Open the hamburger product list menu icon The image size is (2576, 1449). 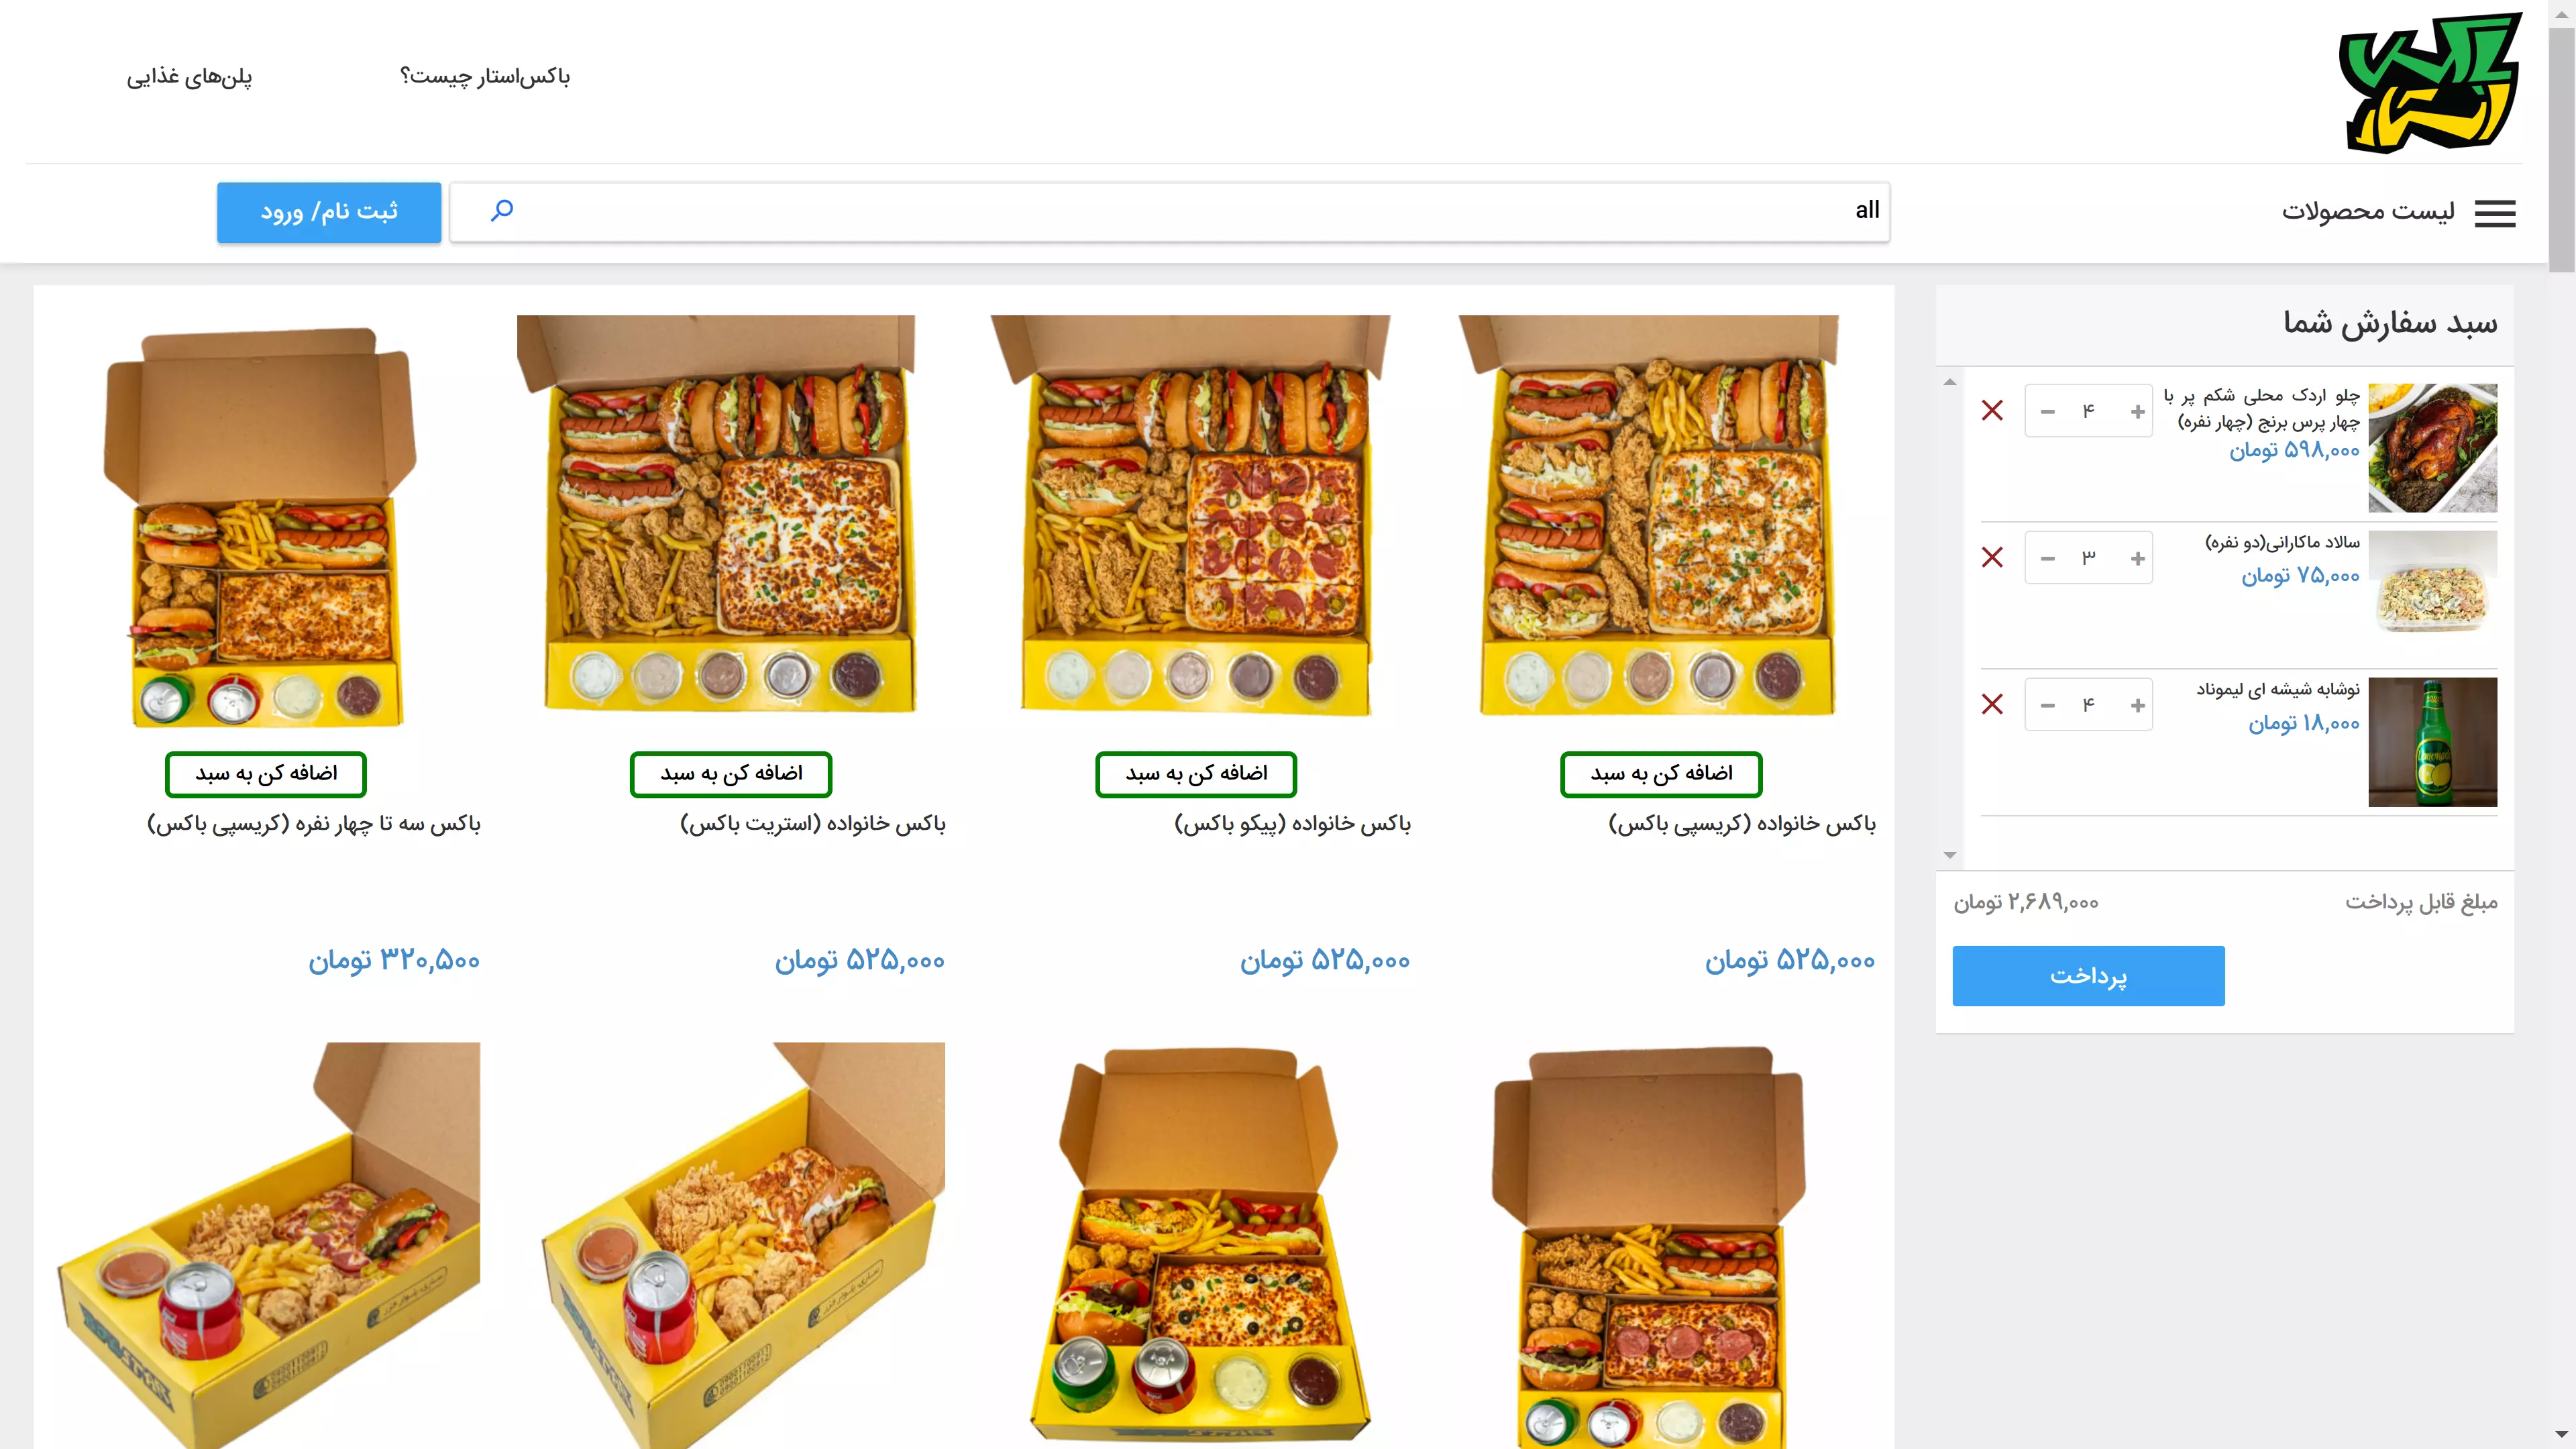2494,213
